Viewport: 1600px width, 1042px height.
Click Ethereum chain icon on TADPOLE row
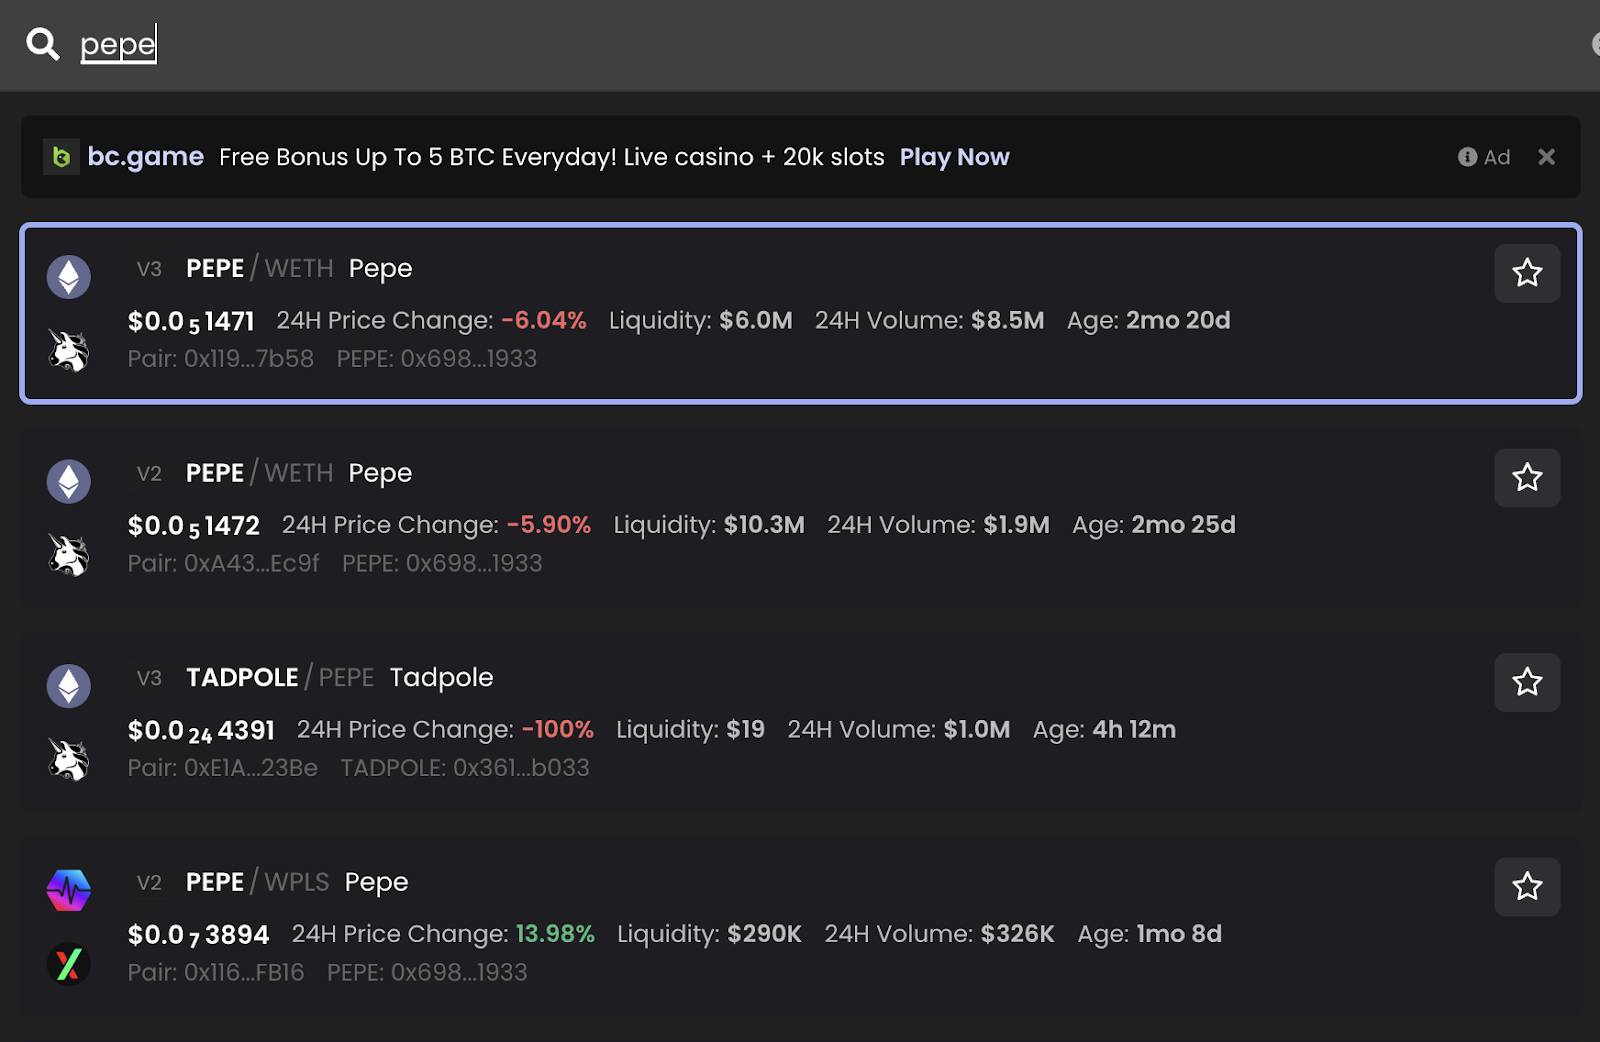69,686
